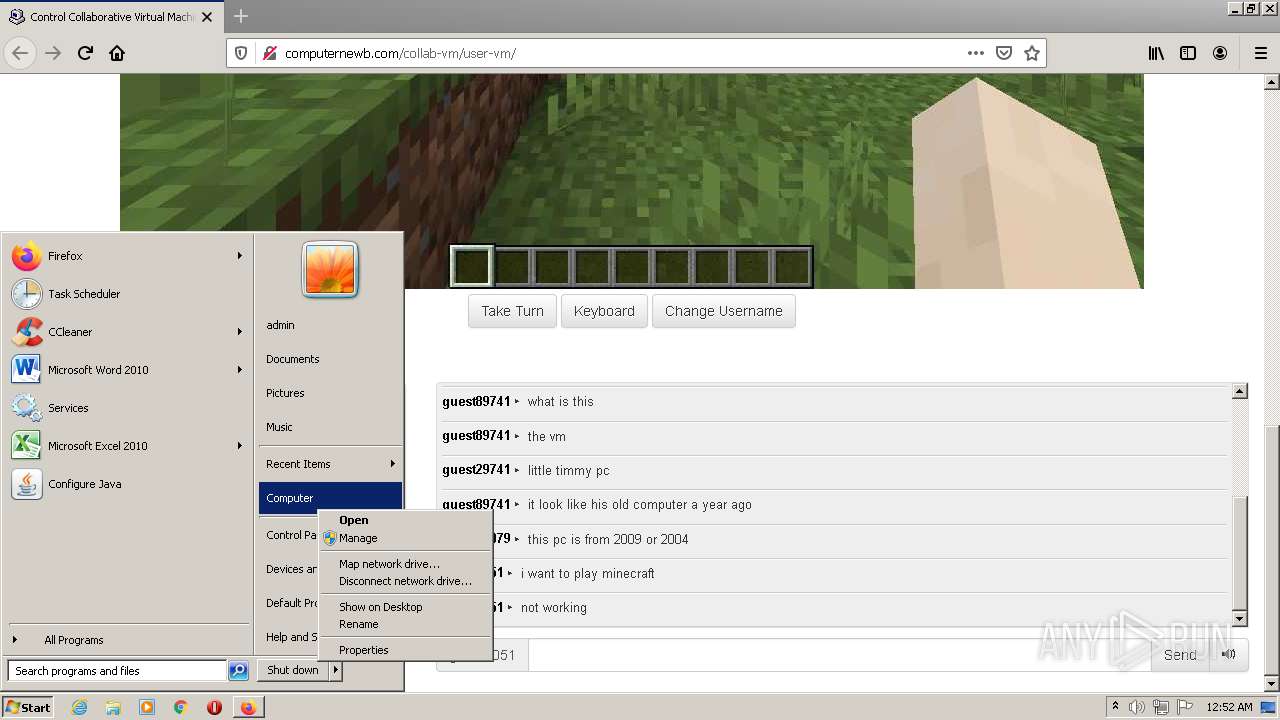Open Shut down options arrow
Image resolution: width=1280 pixels, height=720 pixels.
(336, 670)
